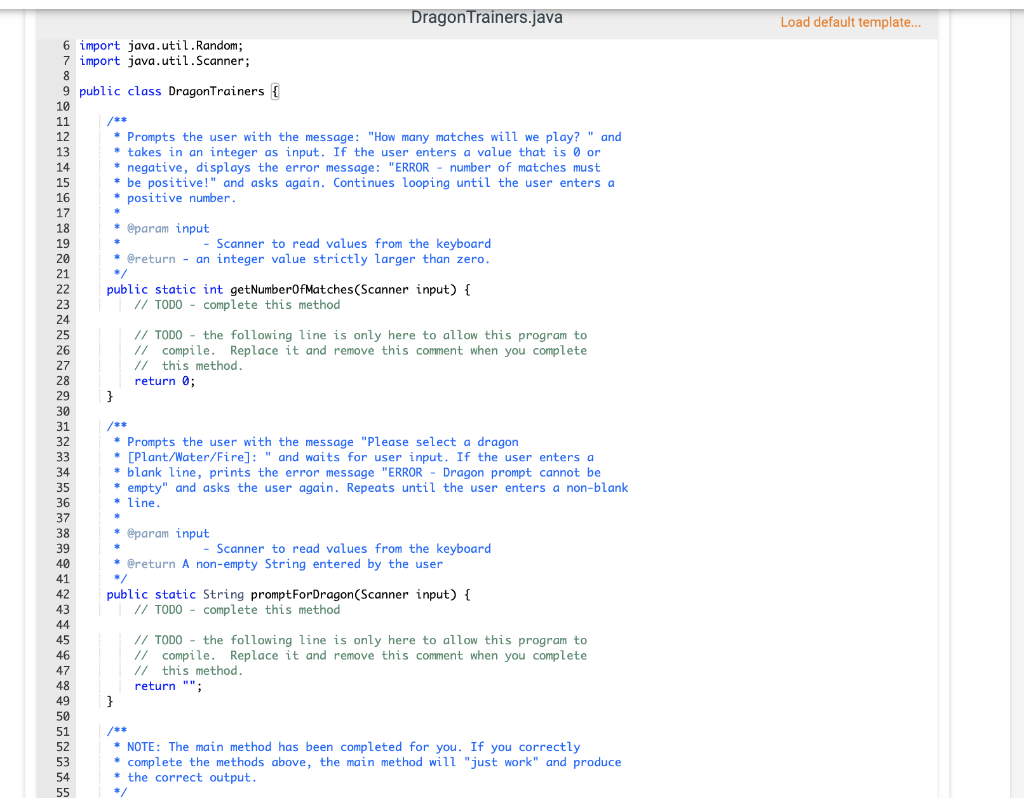The height and width of the screenshot is (798, 1024).
Task: Click the 'be positive!" and asks again' comment line
Action: pos(364,183)
